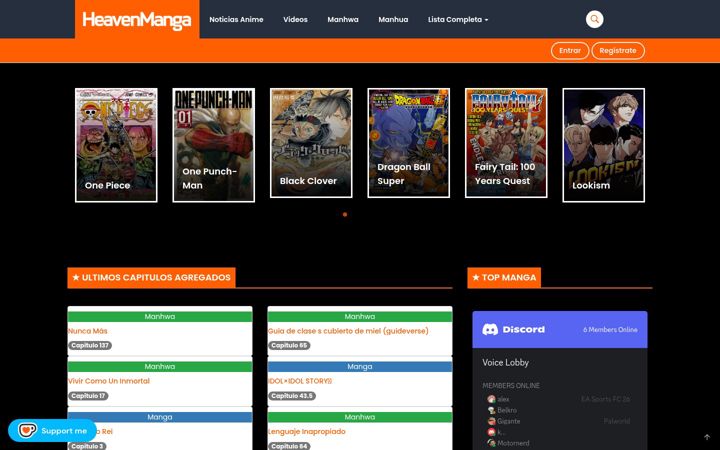Click the scroll-to-top arrow icon

707,437
